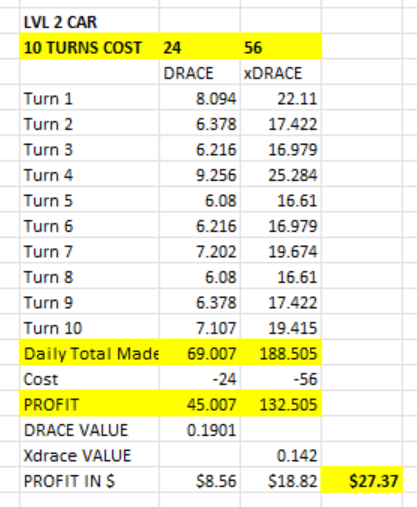Select the DRACE cost cell showing 24
The height and width of the screenshot is (507, 417).
(200, 47)
